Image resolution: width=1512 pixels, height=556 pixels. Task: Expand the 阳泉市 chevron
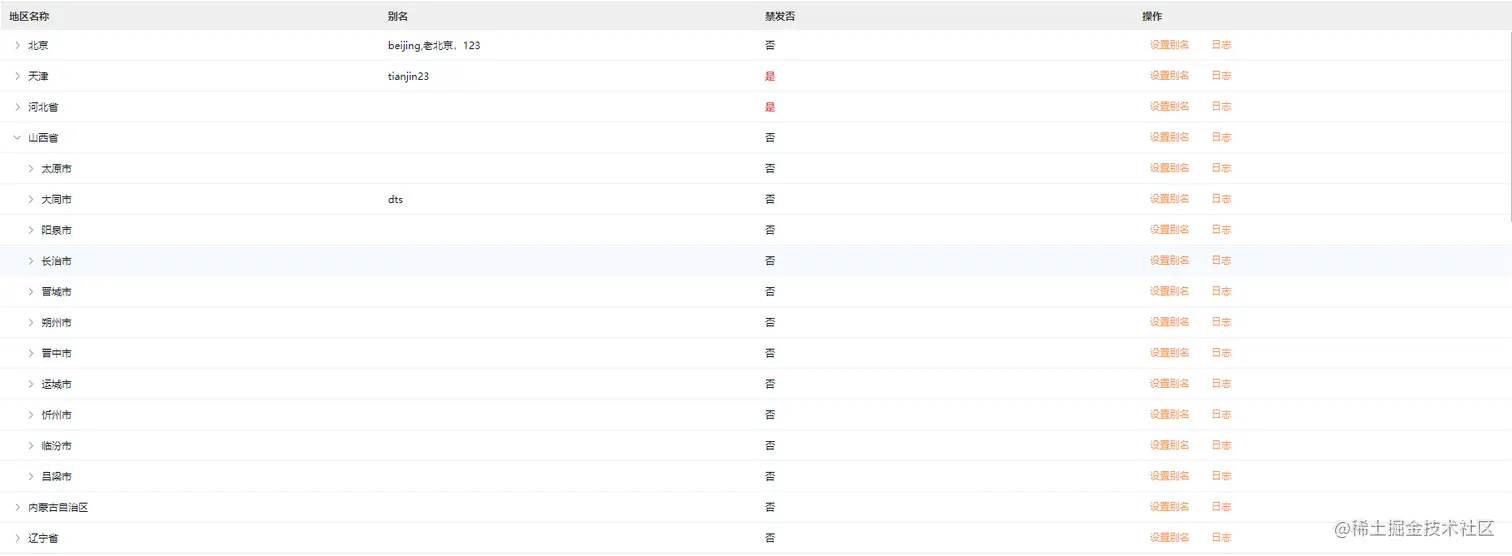31,230
